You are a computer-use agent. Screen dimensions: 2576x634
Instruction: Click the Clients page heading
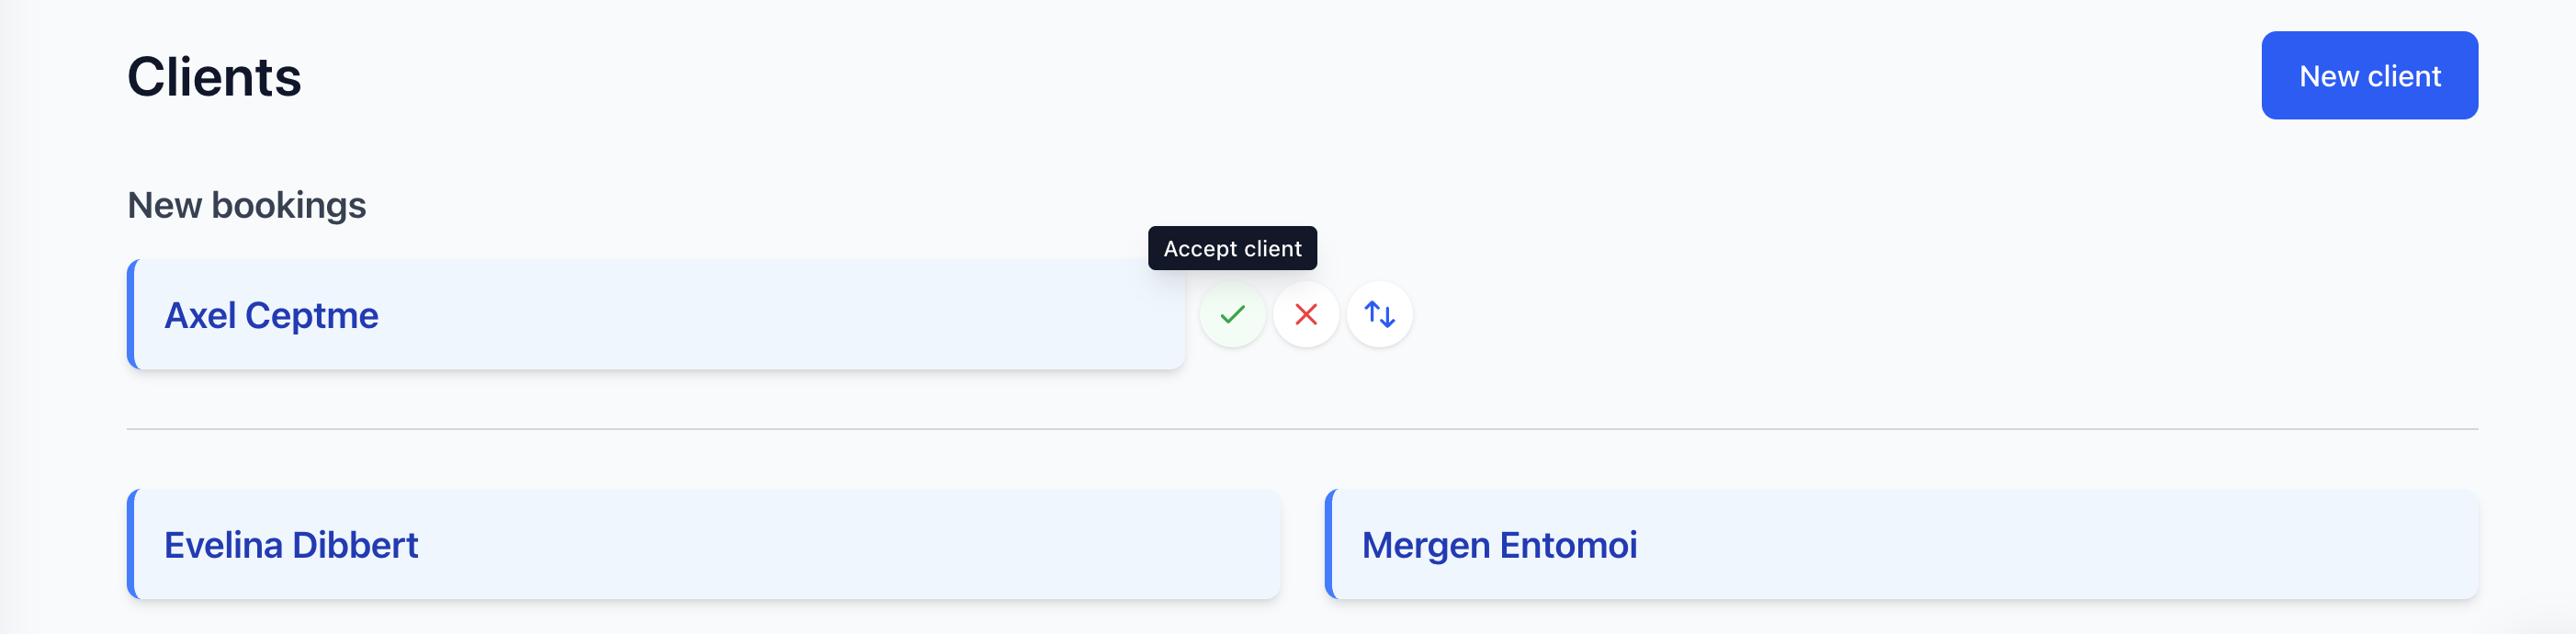coord(214,77)
